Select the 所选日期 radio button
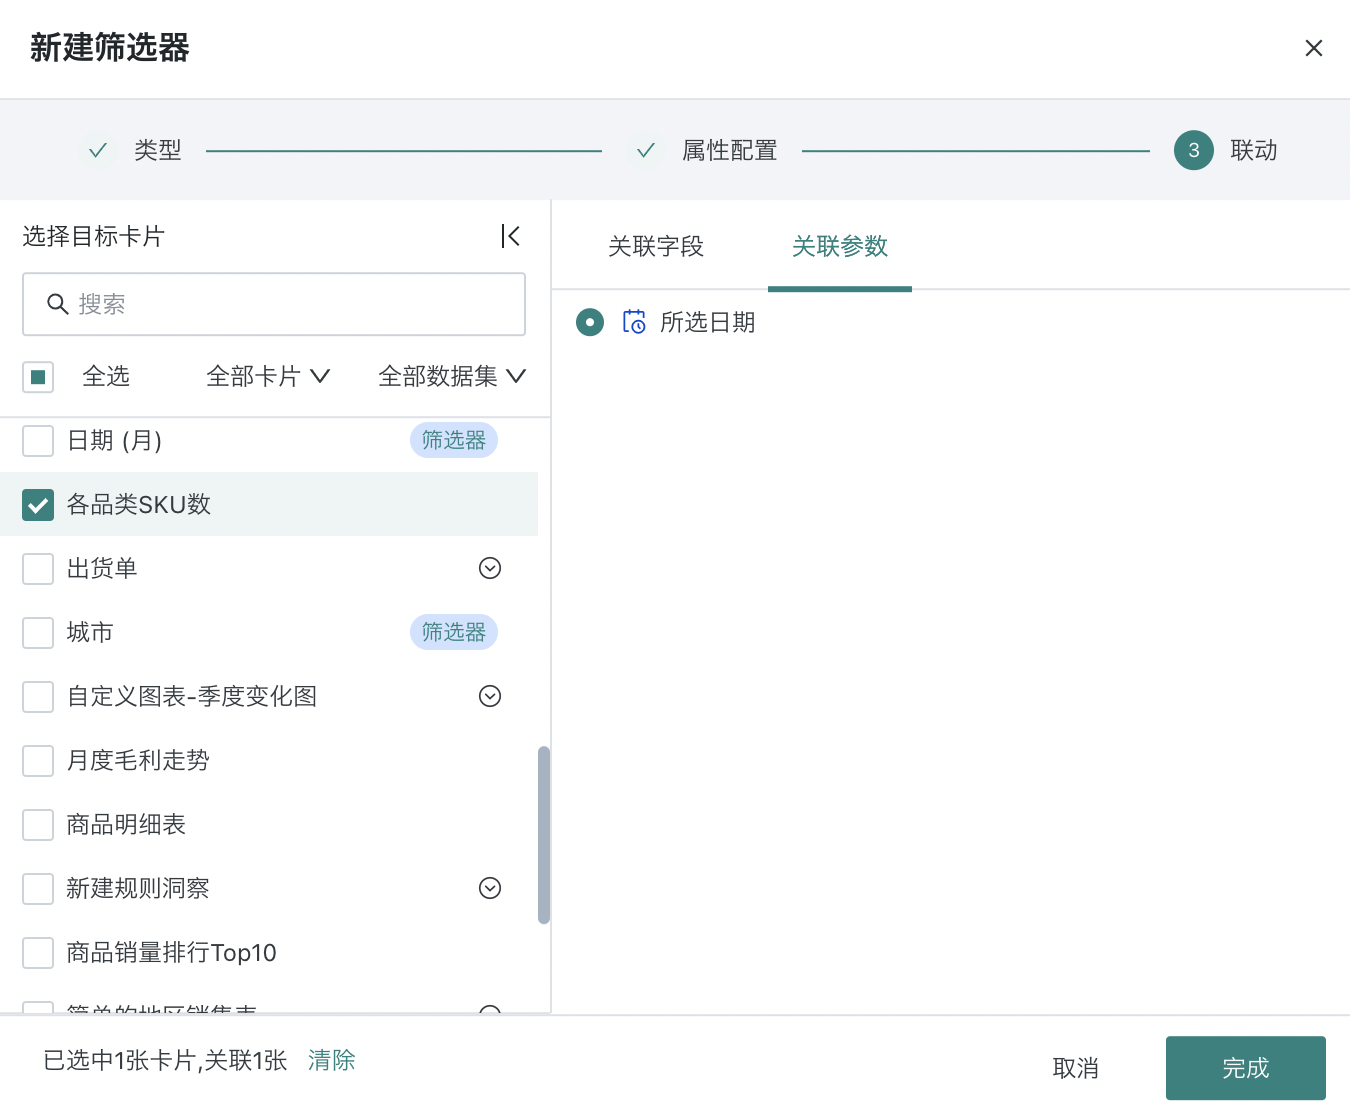The width and height of the screenshot is (1350, 1110). click(x=590, y=322)
